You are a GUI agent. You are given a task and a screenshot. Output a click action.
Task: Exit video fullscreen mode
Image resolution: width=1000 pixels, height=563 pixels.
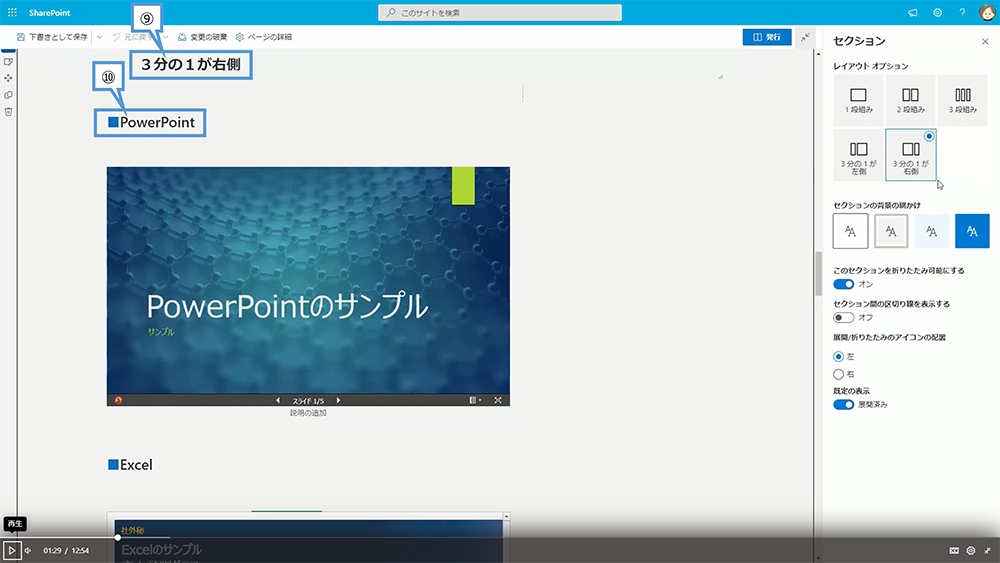[x=987, y=550]
